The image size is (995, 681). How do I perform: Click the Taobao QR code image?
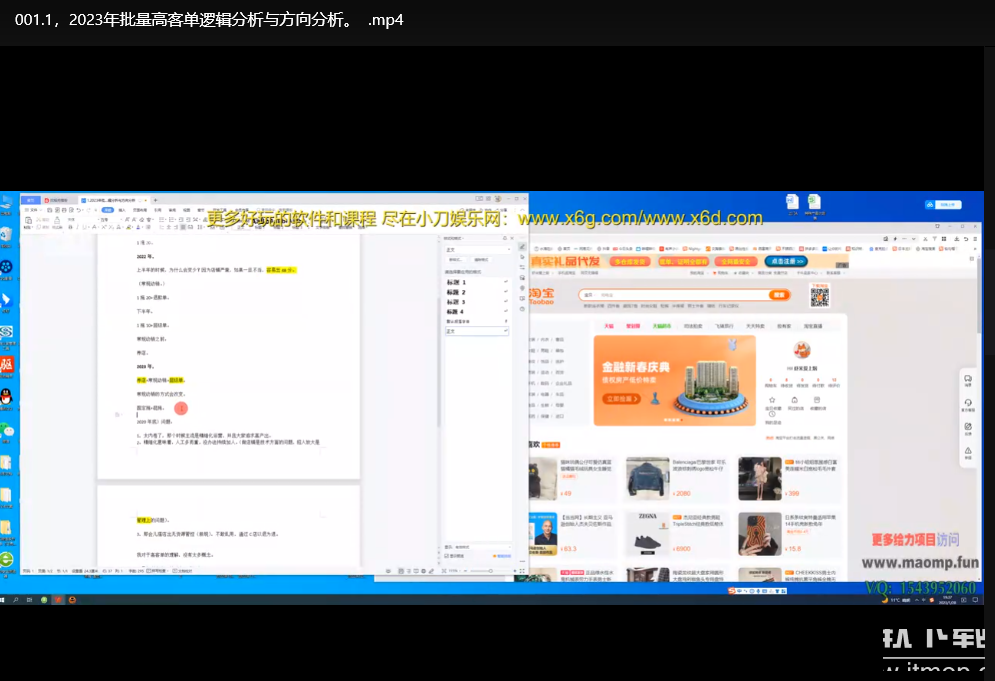(x=819, y=295)
